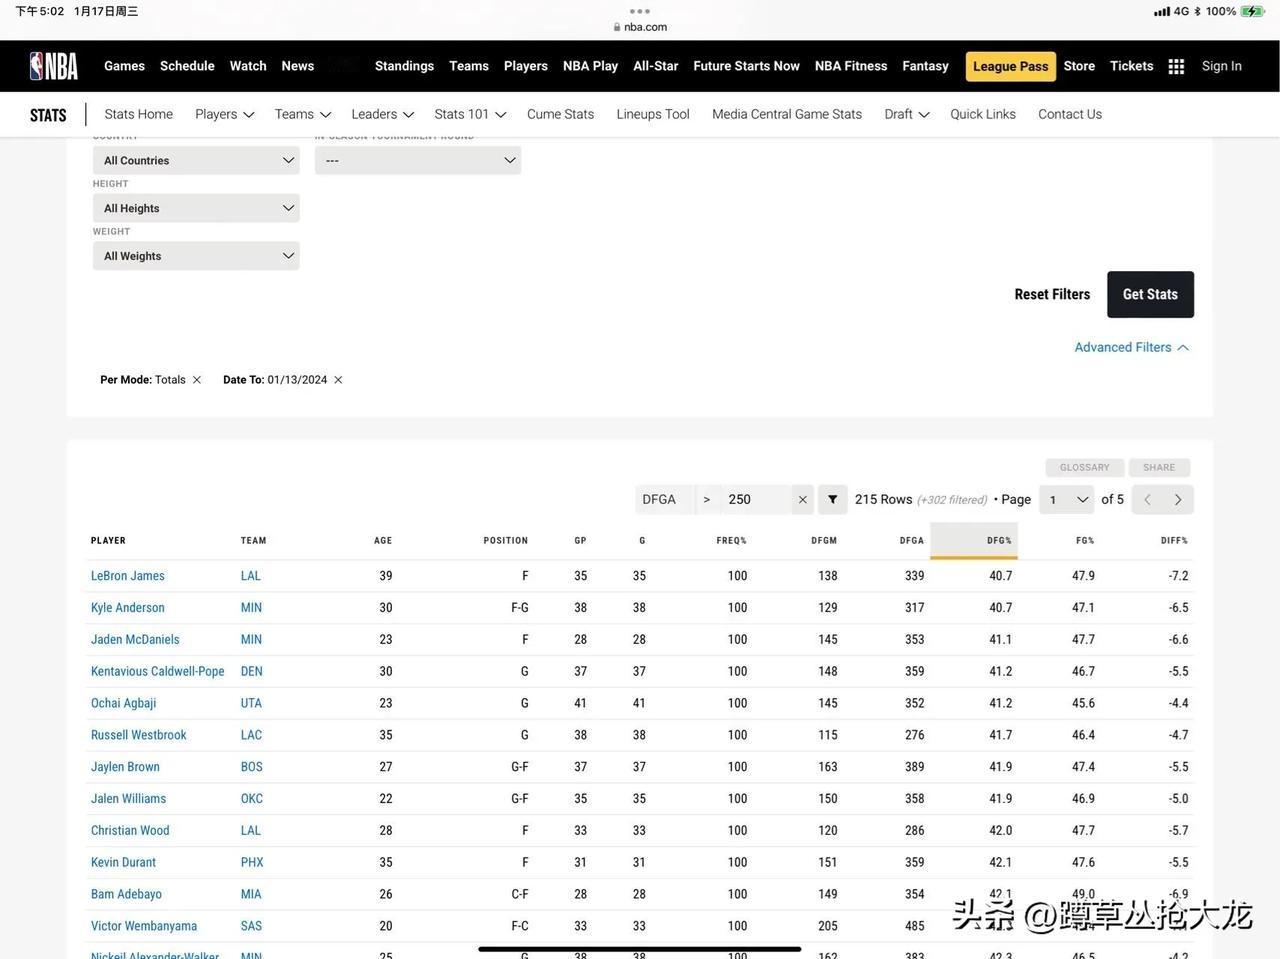Click the Get Stats button

(x=1151, y=294)
